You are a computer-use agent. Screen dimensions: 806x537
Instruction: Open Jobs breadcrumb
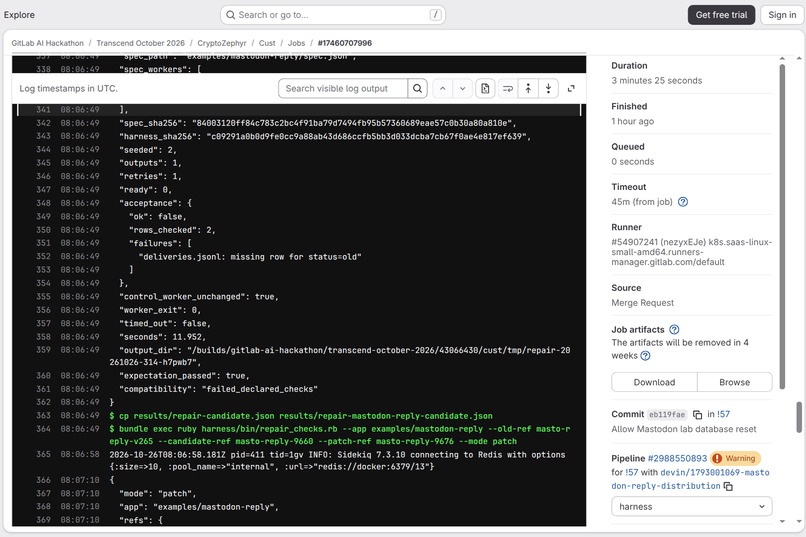pyautogui.click(x=297, y=43)
